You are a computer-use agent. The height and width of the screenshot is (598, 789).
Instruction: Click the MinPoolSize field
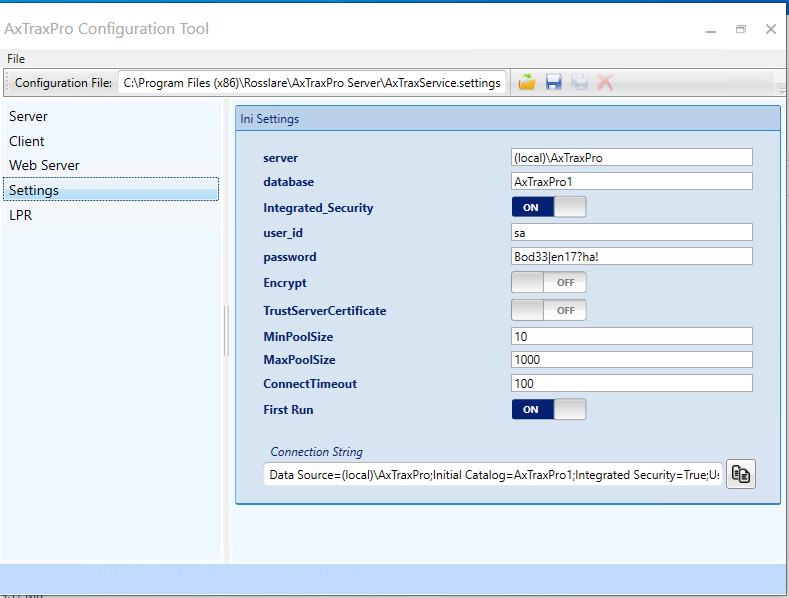[x=632, y=336]
